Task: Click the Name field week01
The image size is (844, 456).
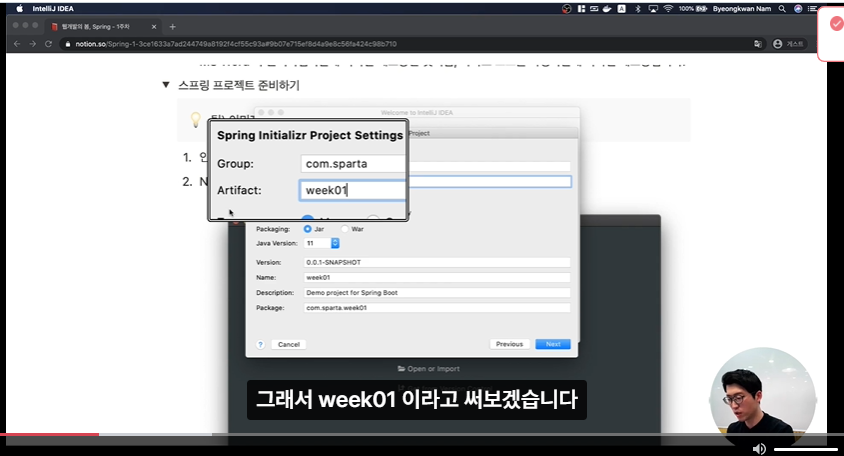Action: (x=437, y=277)
